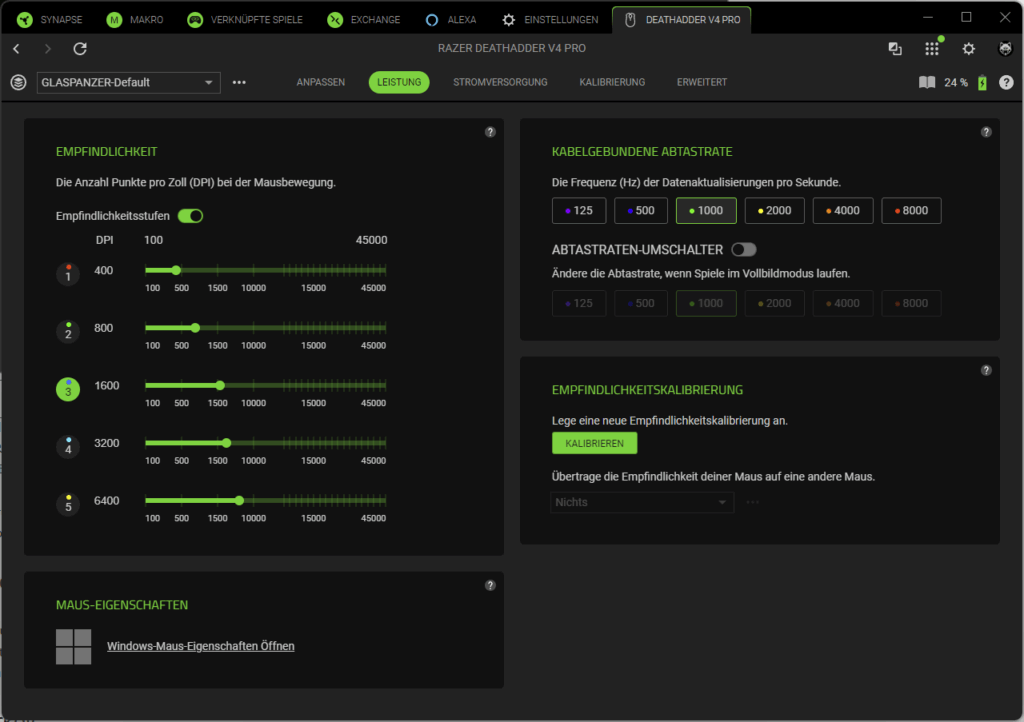This screenshot has width=1024, height=722.
Task: Click the 6400 DPI value of stage 5
Action: (106, 501)
